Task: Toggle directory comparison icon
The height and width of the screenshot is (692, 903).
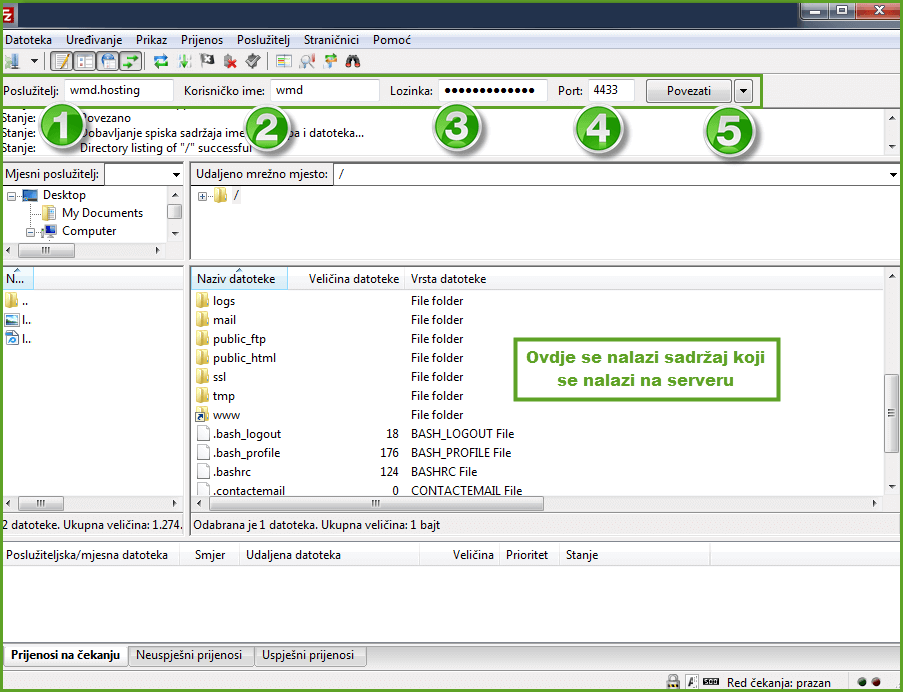Action: [307, 61]
